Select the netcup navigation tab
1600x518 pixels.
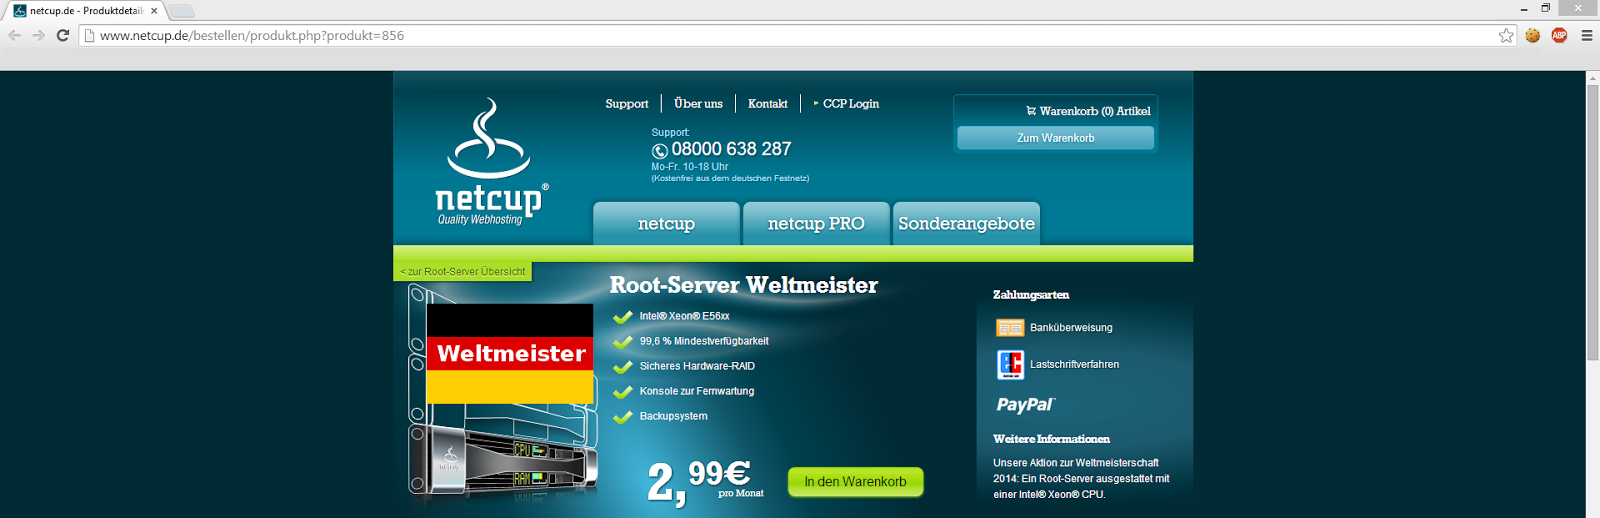(x=666, y=223)
